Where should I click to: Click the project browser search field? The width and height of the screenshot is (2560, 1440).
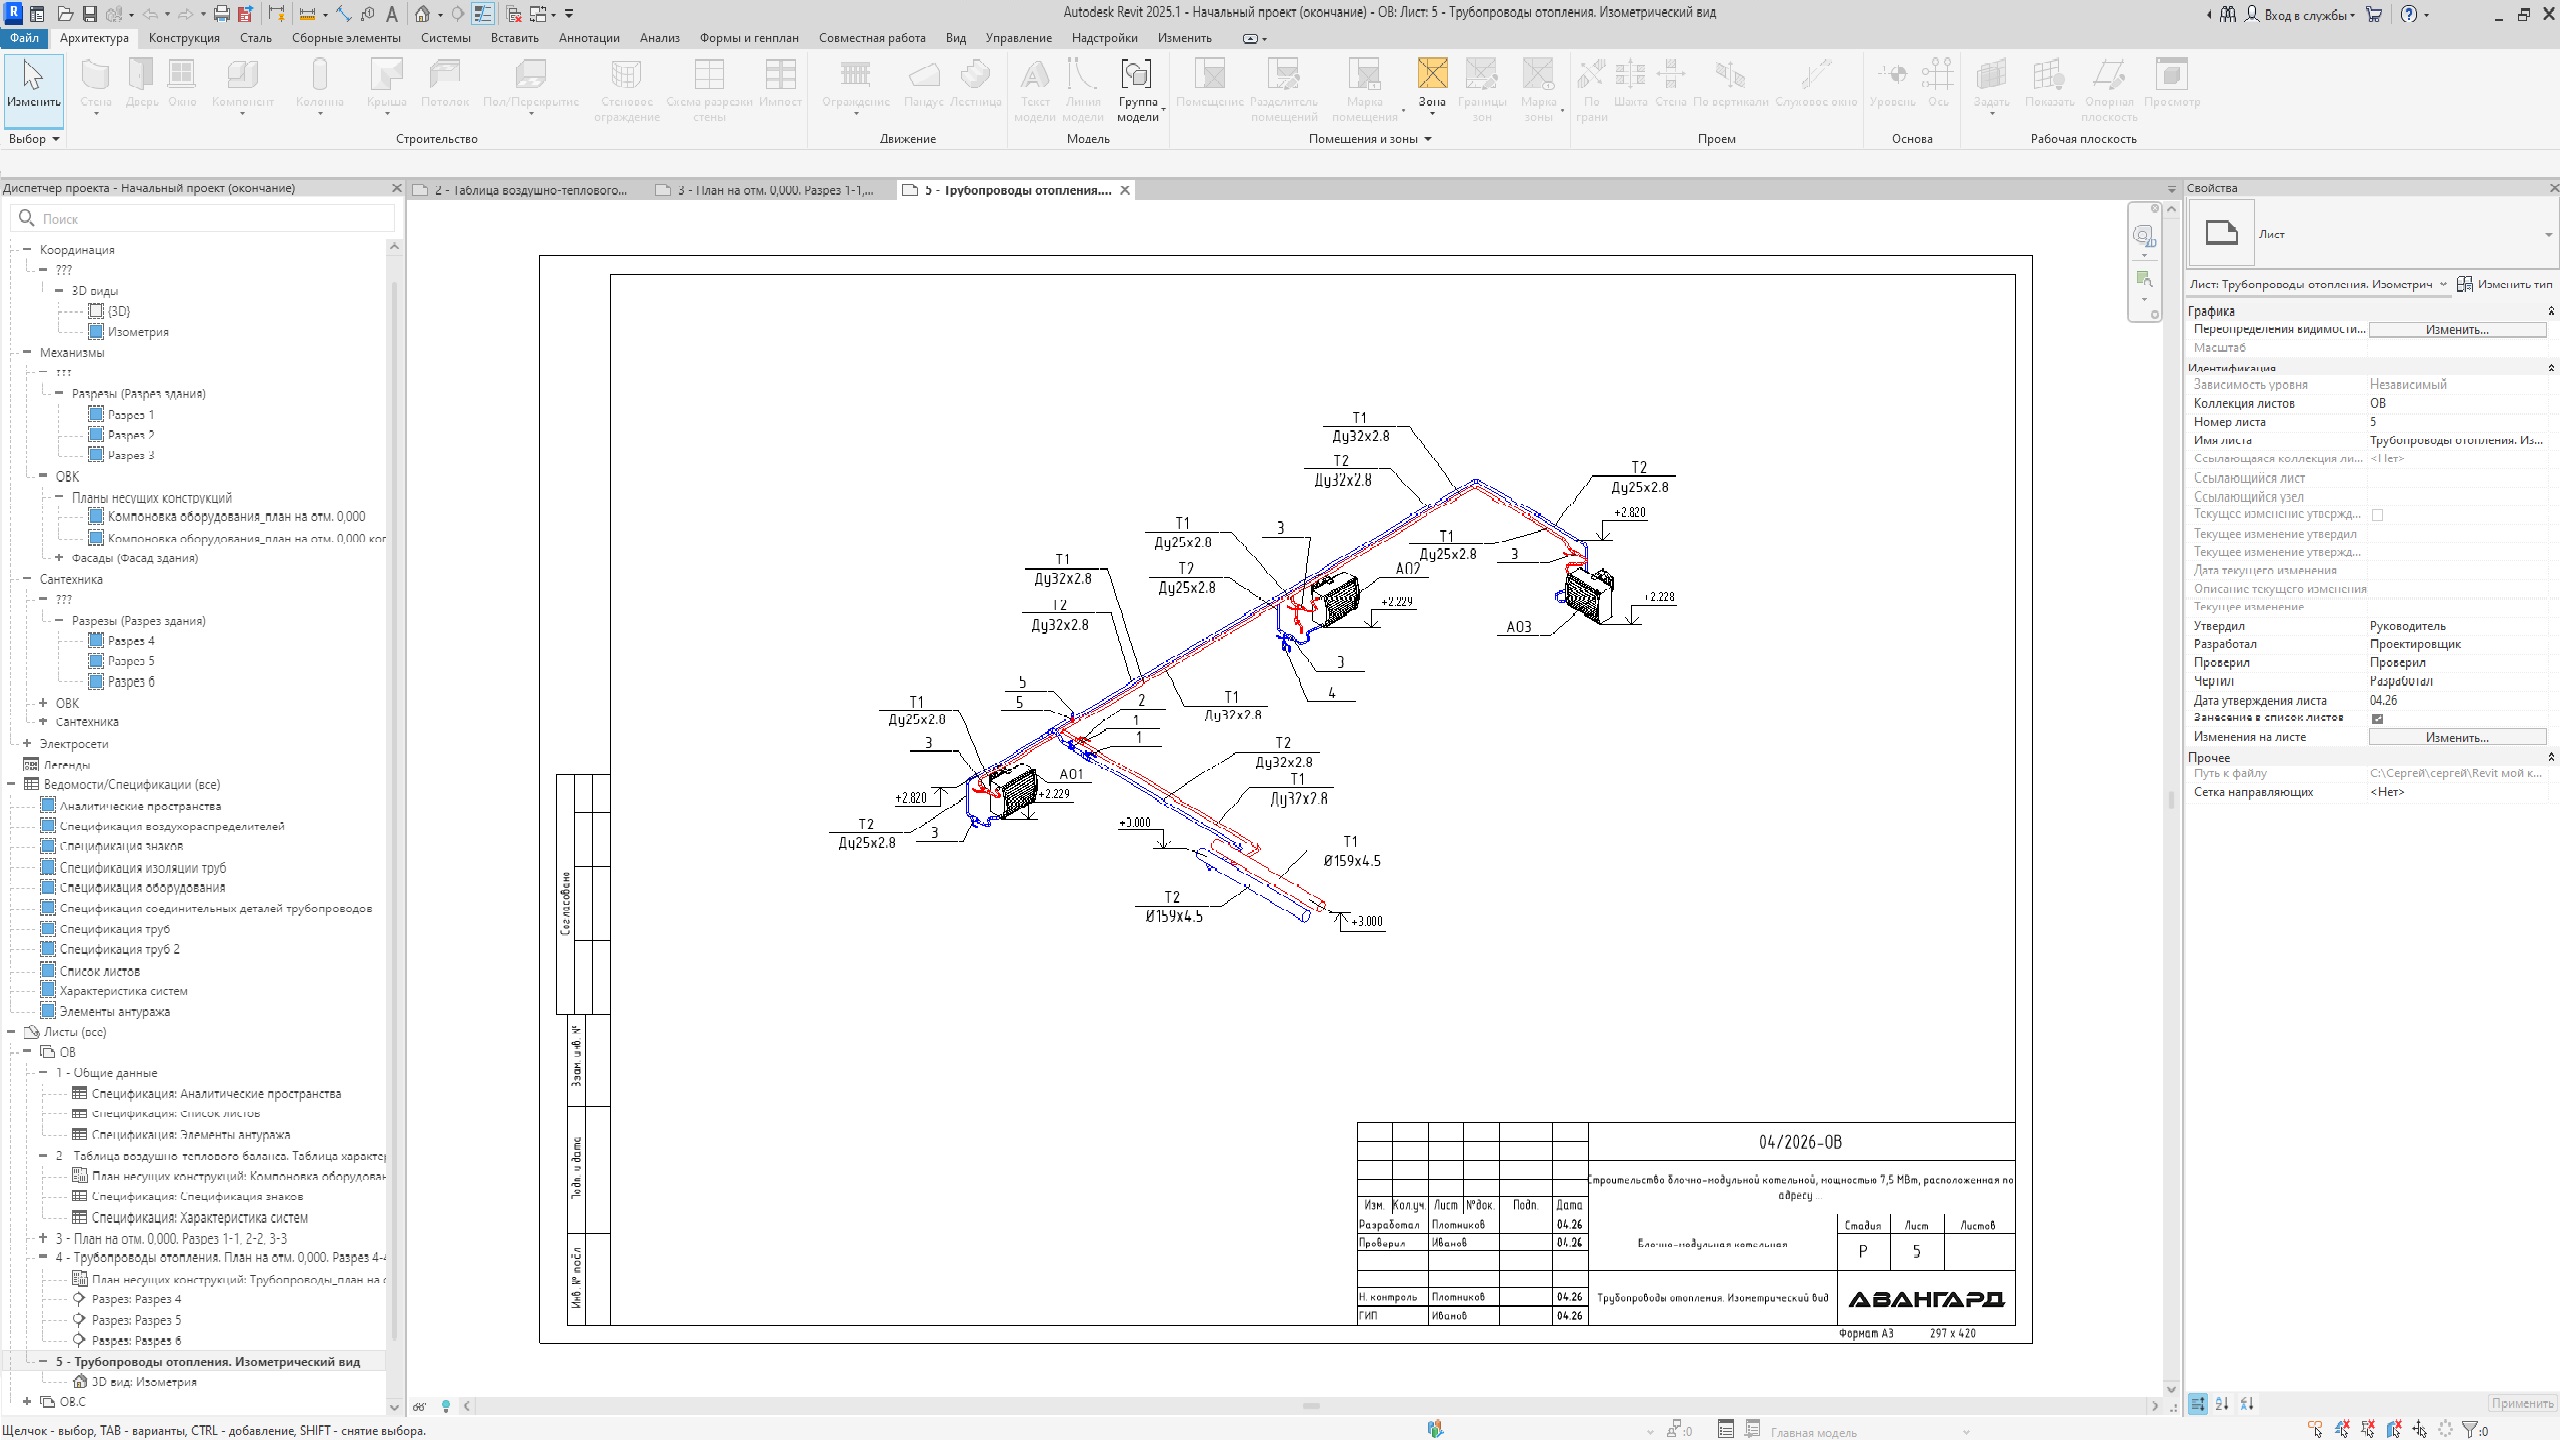[205, 218]
